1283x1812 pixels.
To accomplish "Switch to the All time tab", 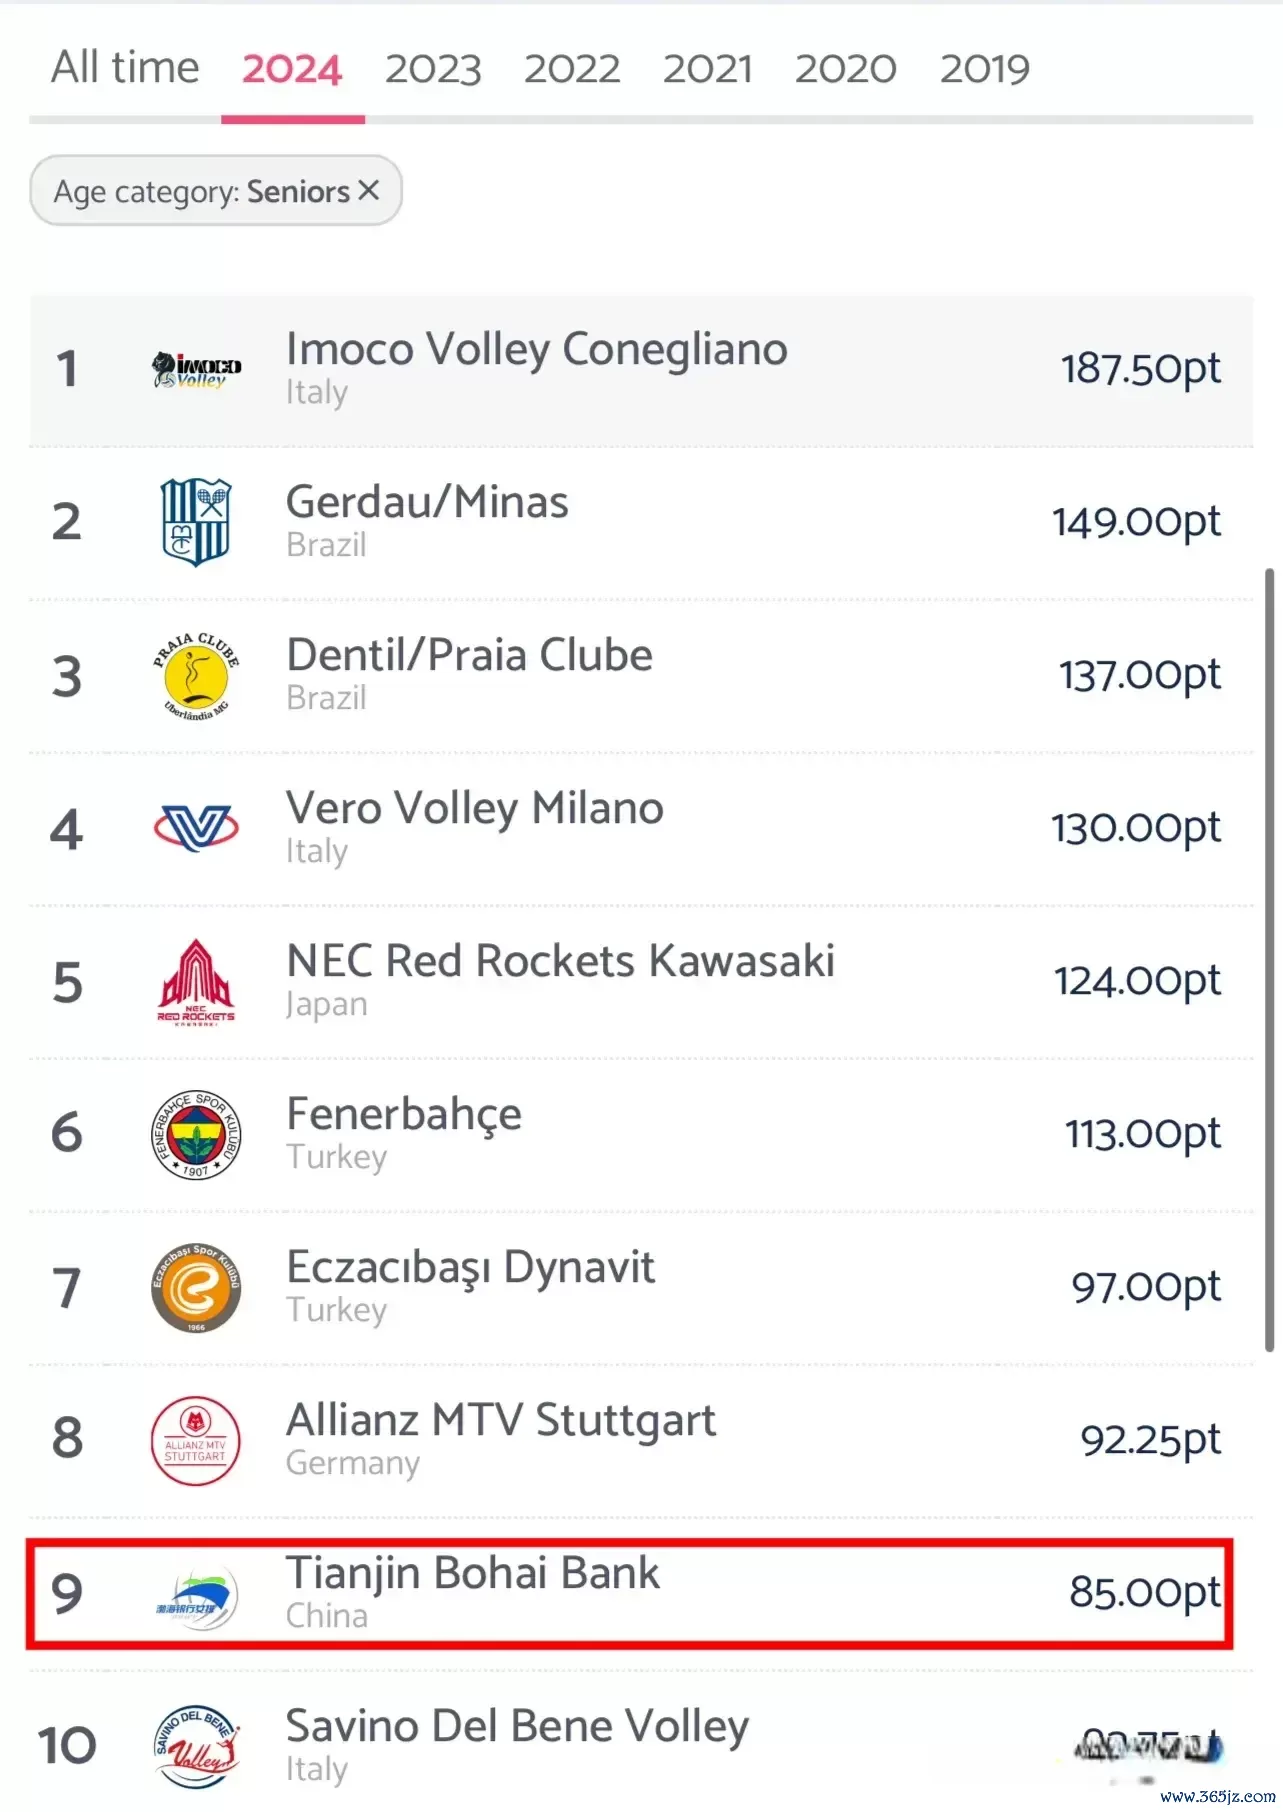I will point(125,68).
